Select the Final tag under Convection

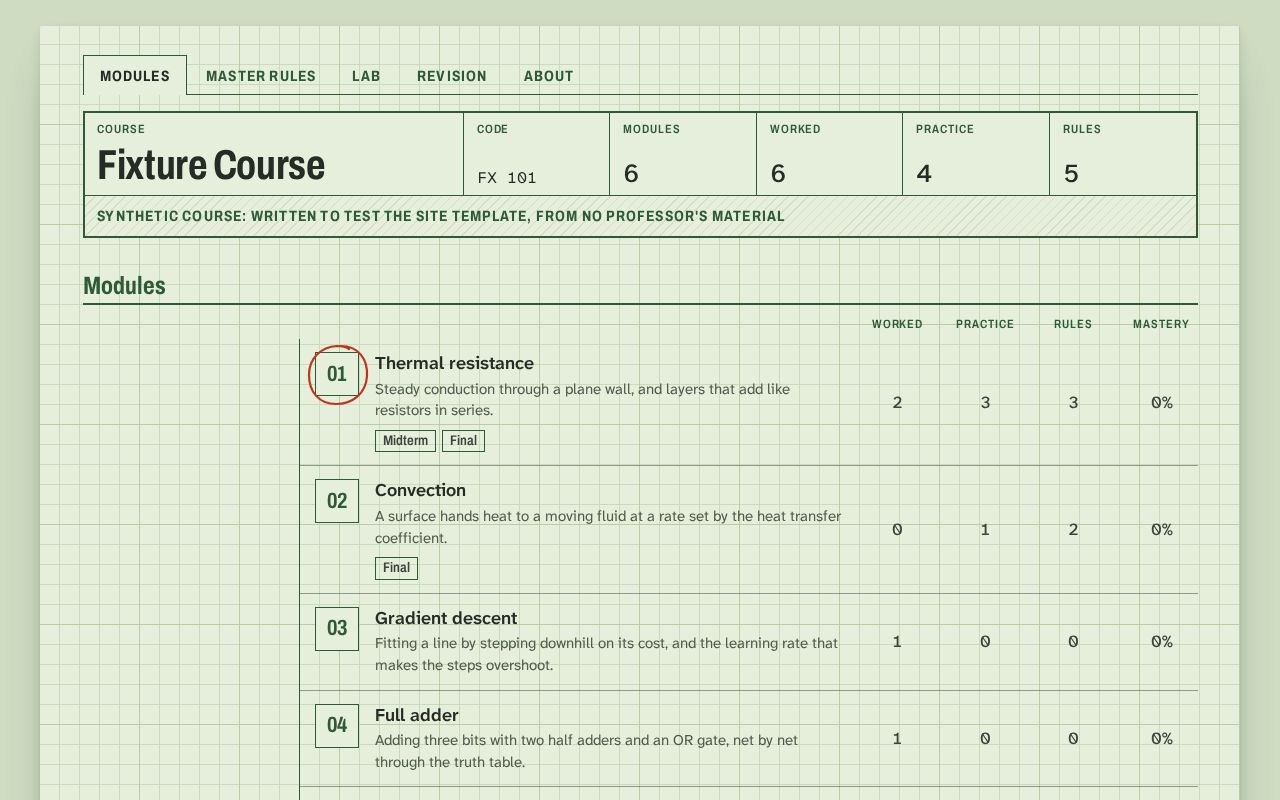[396, 568]
